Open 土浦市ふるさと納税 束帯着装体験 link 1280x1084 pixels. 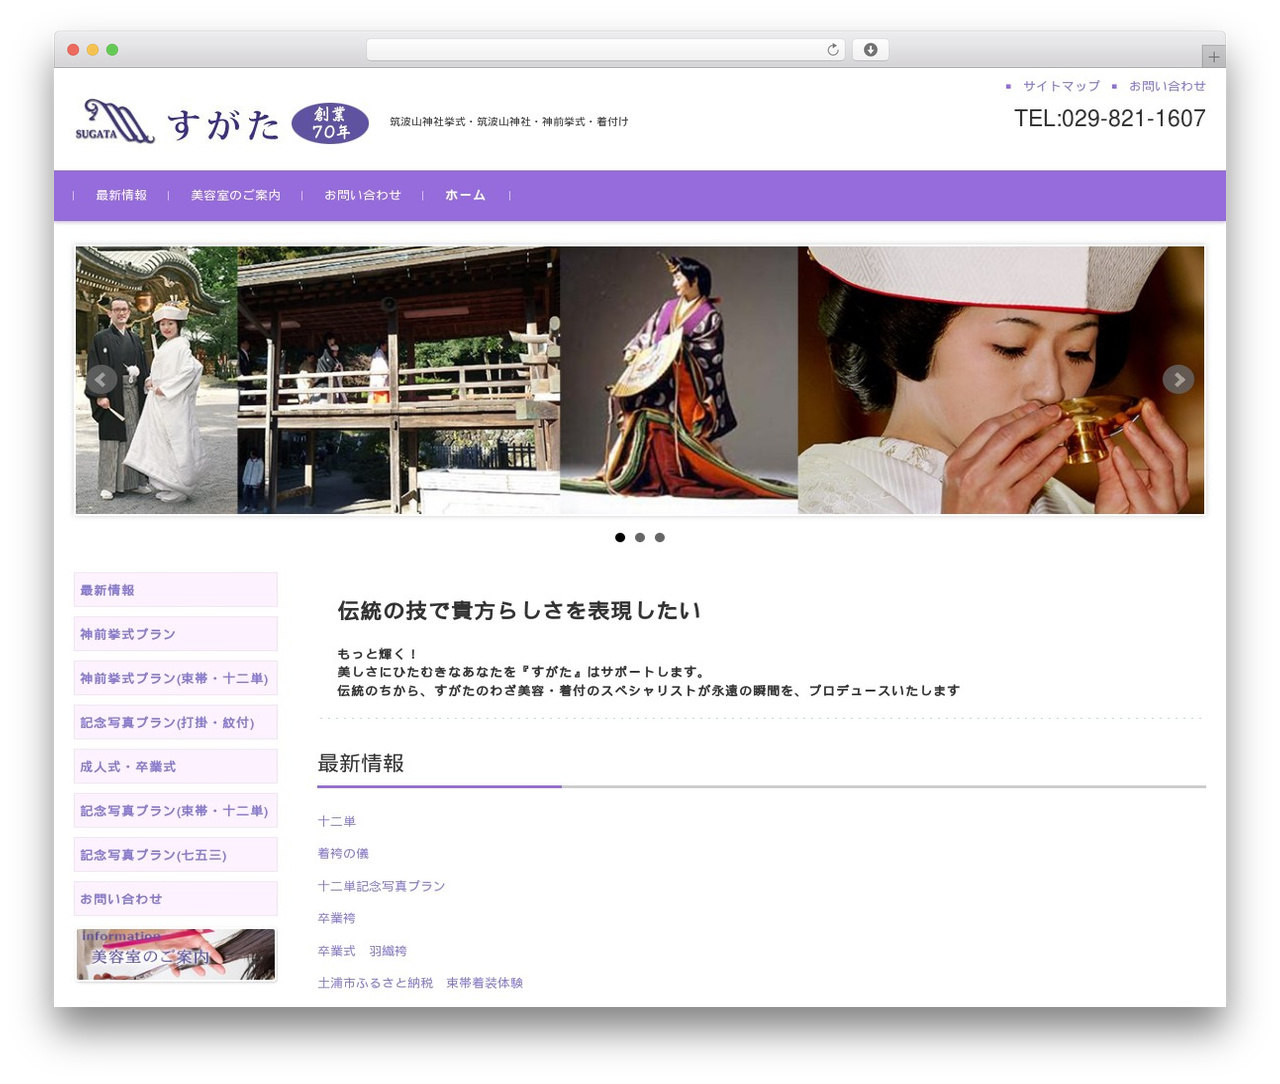point(420,983)
